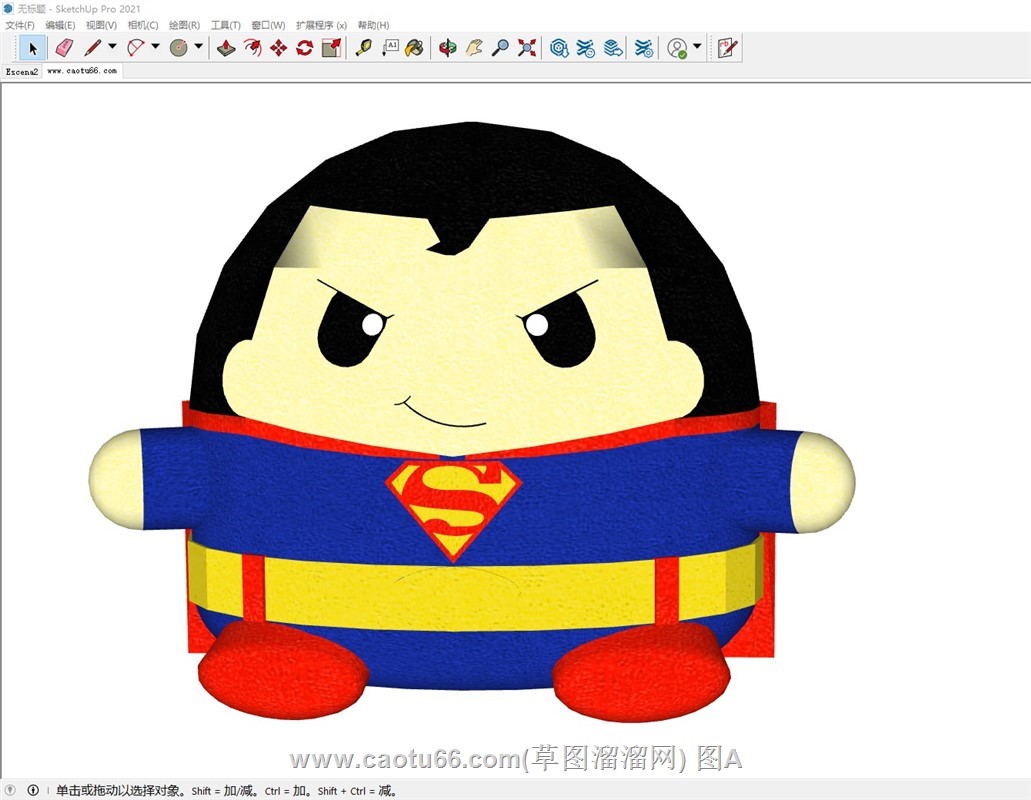Open the Ruby code editor icon
This screenshot has height=800, width=1031.
click(727, 48)
